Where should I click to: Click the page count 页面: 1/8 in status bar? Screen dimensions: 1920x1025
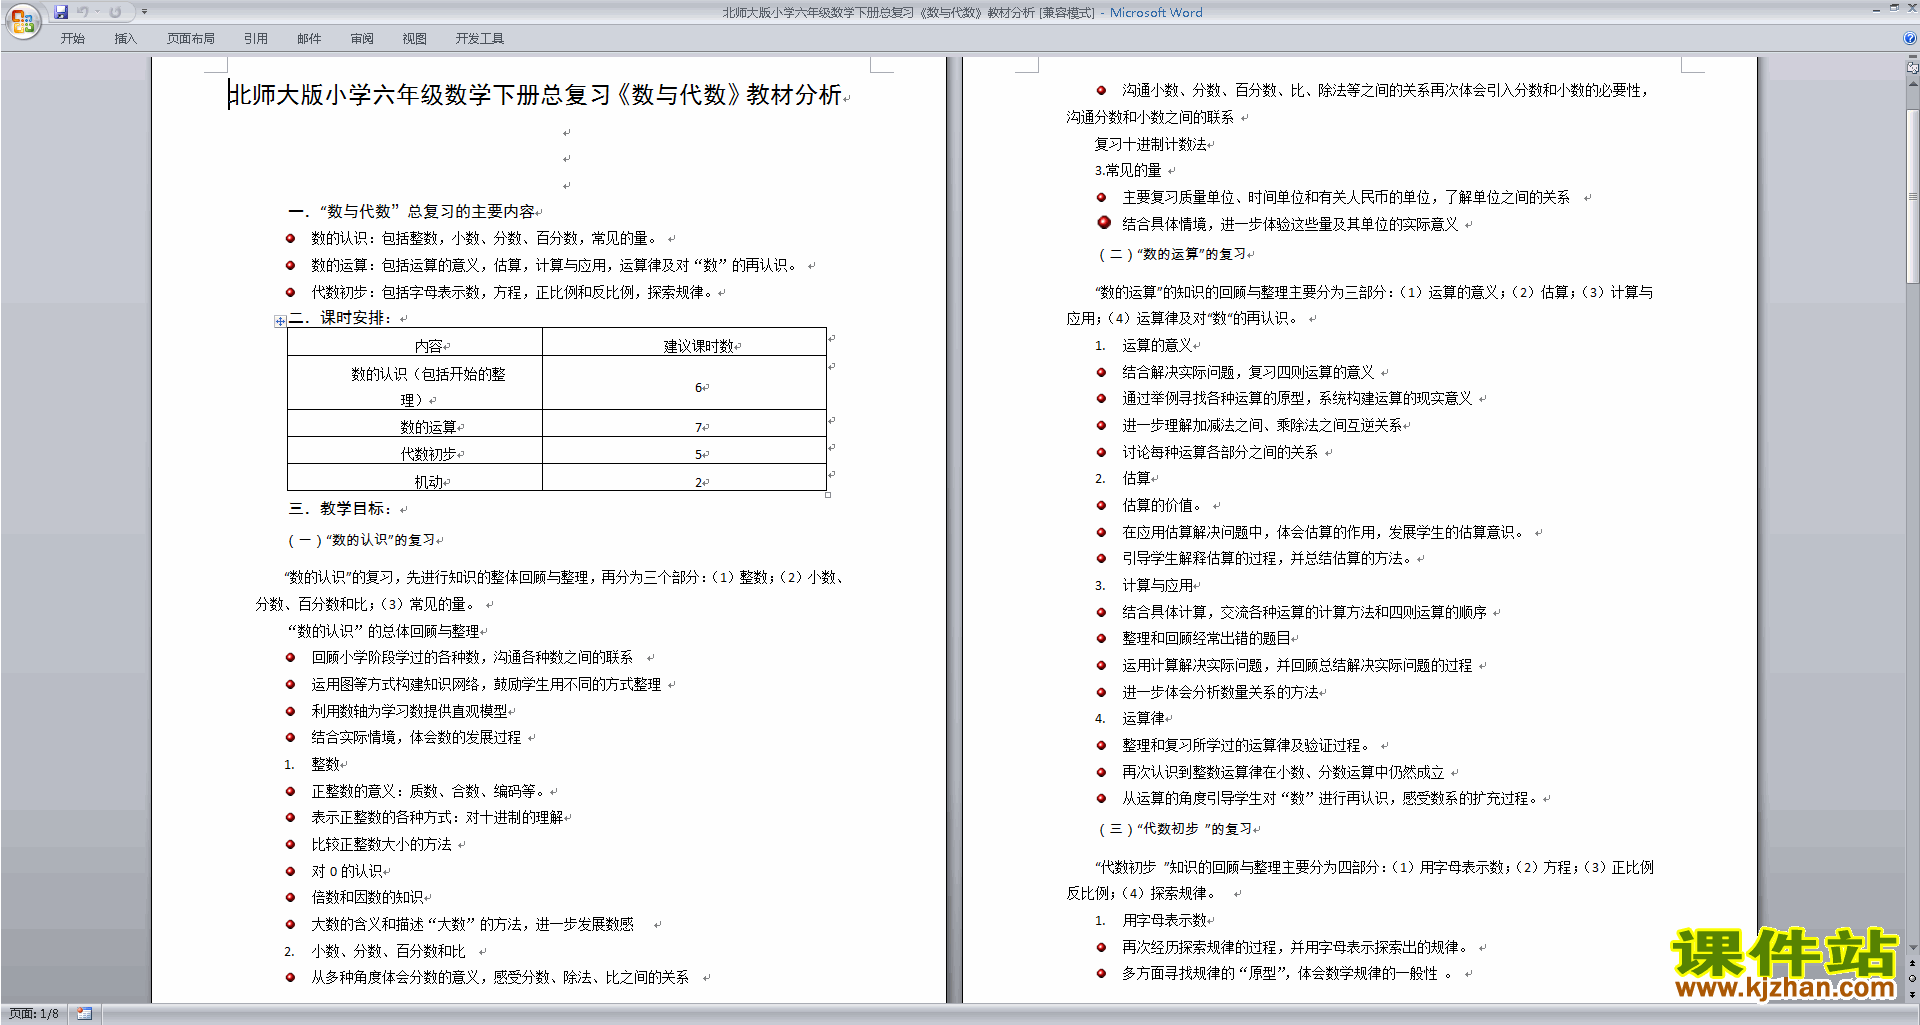tap(34, 1014)
